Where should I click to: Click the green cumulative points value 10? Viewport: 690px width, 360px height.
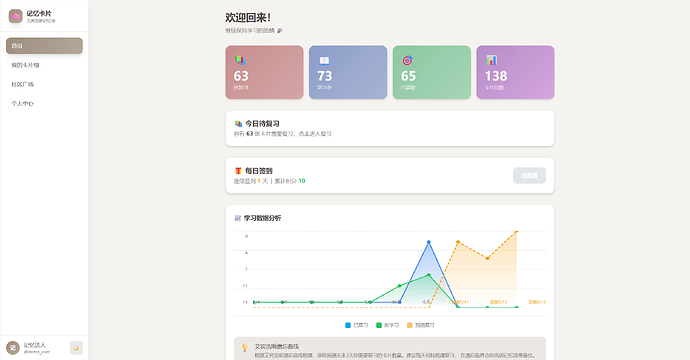tap(302, 181)
